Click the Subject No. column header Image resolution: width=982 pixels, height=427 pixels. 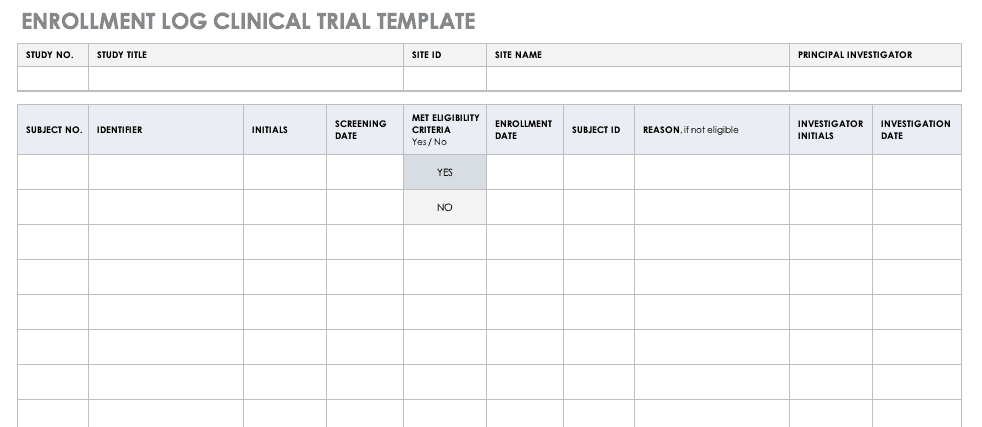click(53, 130)
